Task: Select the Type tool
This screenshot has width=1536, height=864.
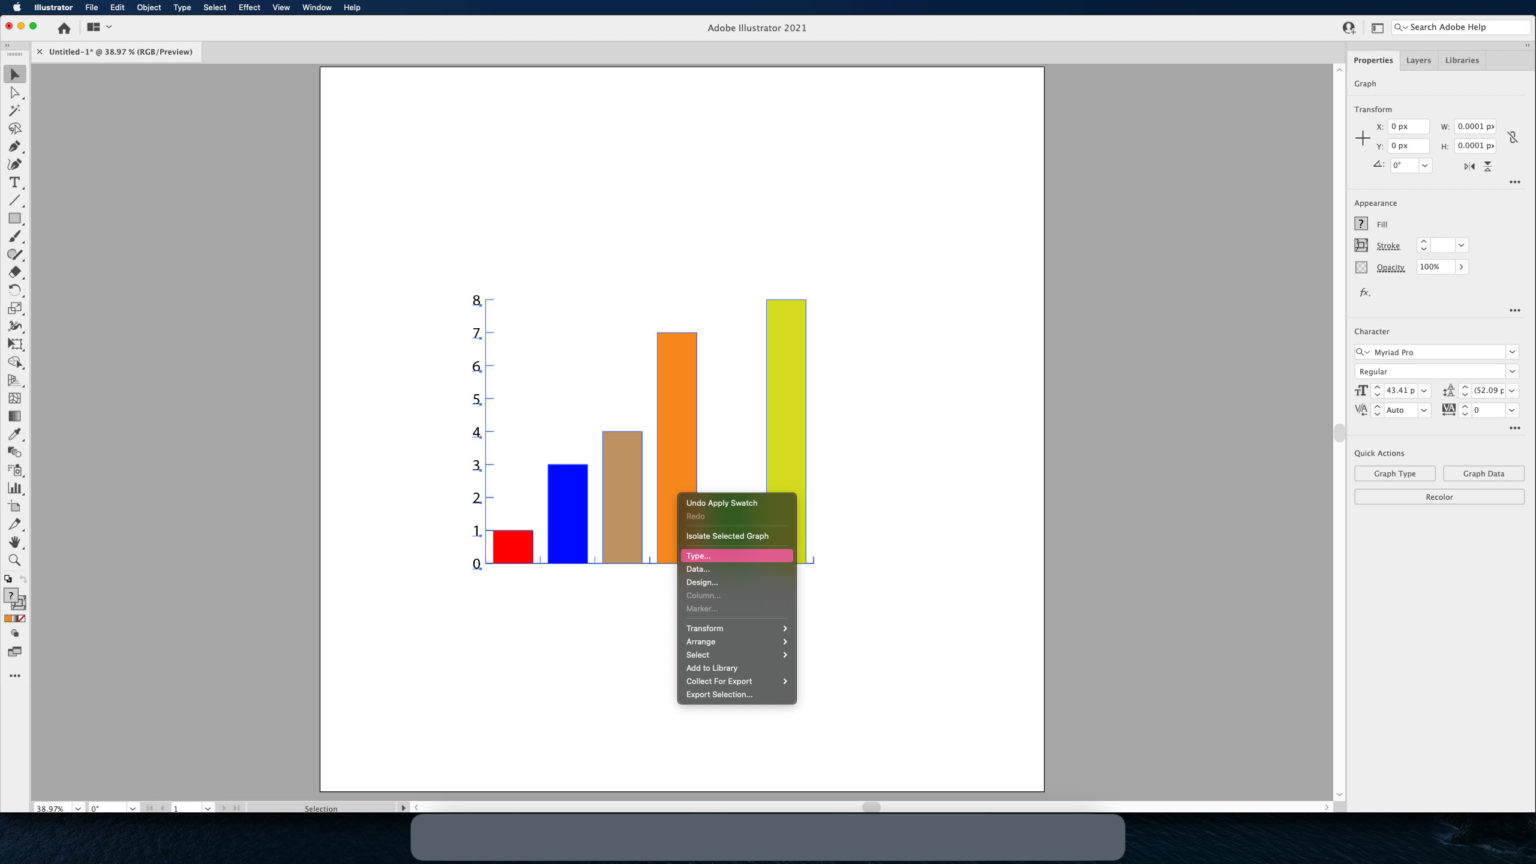Action: 14,182
